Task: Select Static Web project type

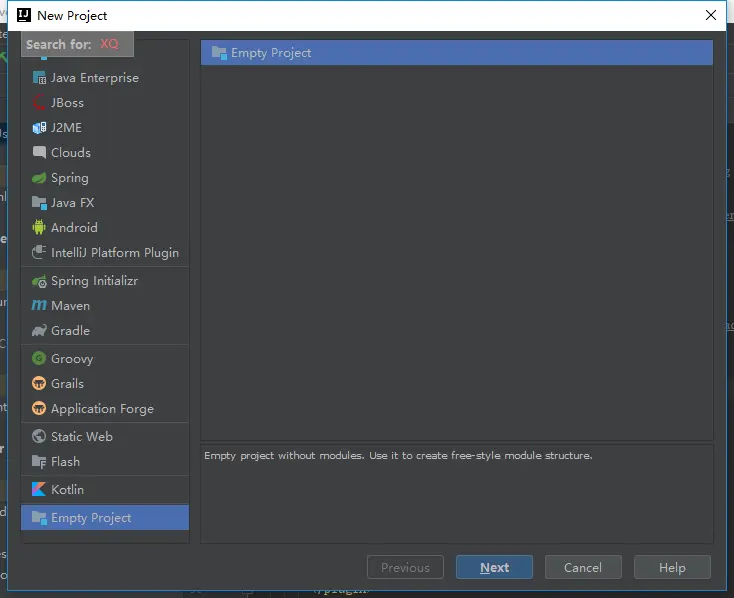Action: click(x=105, y=436)
